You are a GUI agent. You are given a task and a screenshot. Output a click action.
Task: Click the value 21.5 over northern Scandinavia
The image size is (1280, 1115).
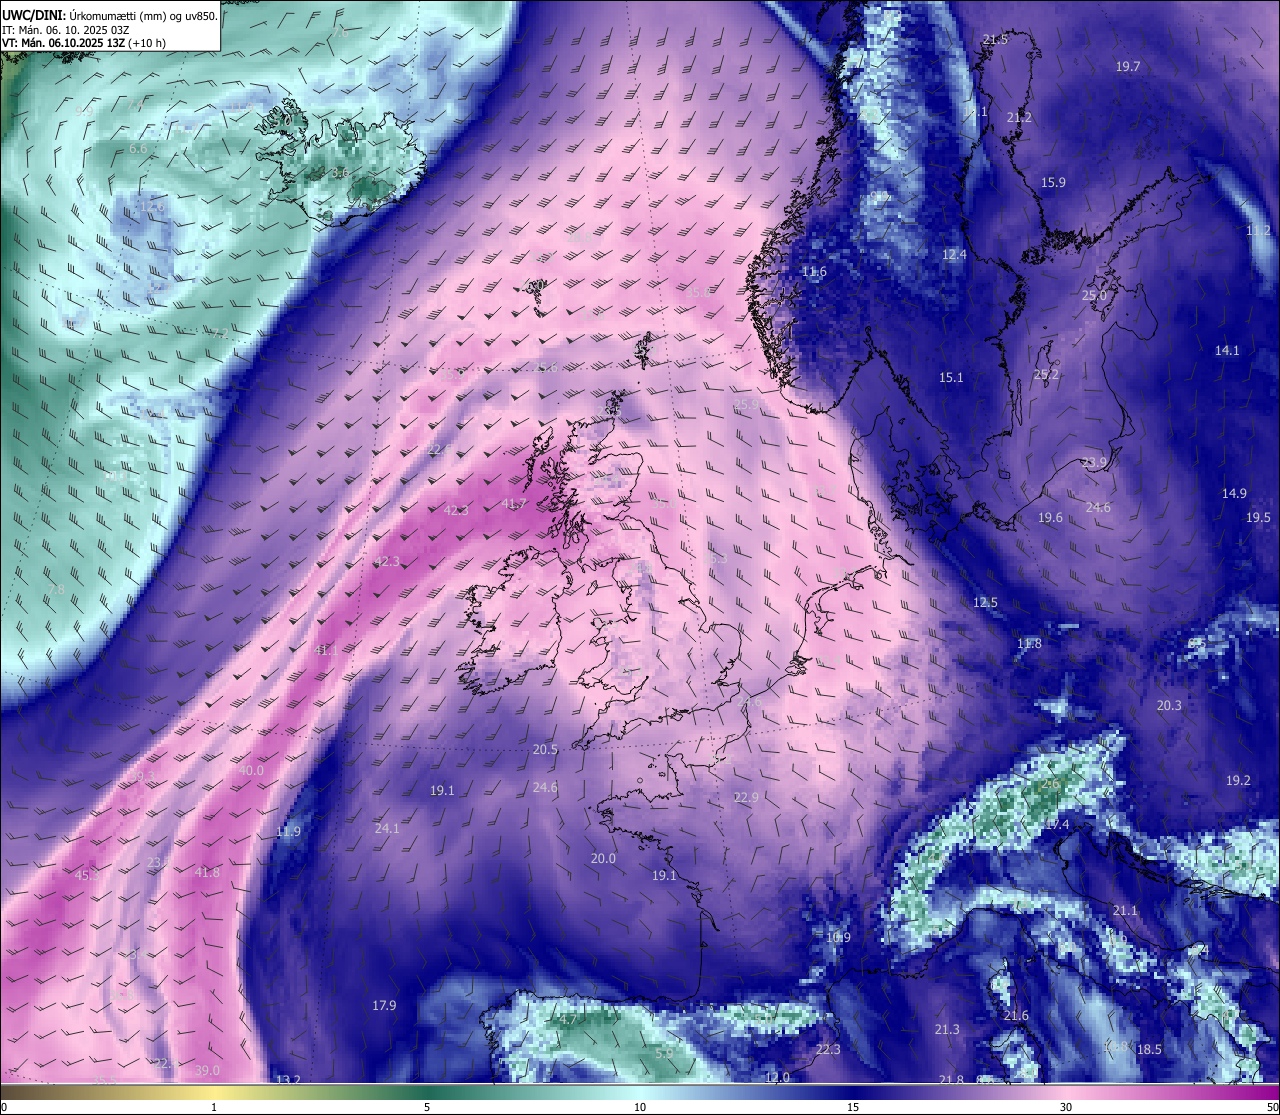[x=995, y=39]
